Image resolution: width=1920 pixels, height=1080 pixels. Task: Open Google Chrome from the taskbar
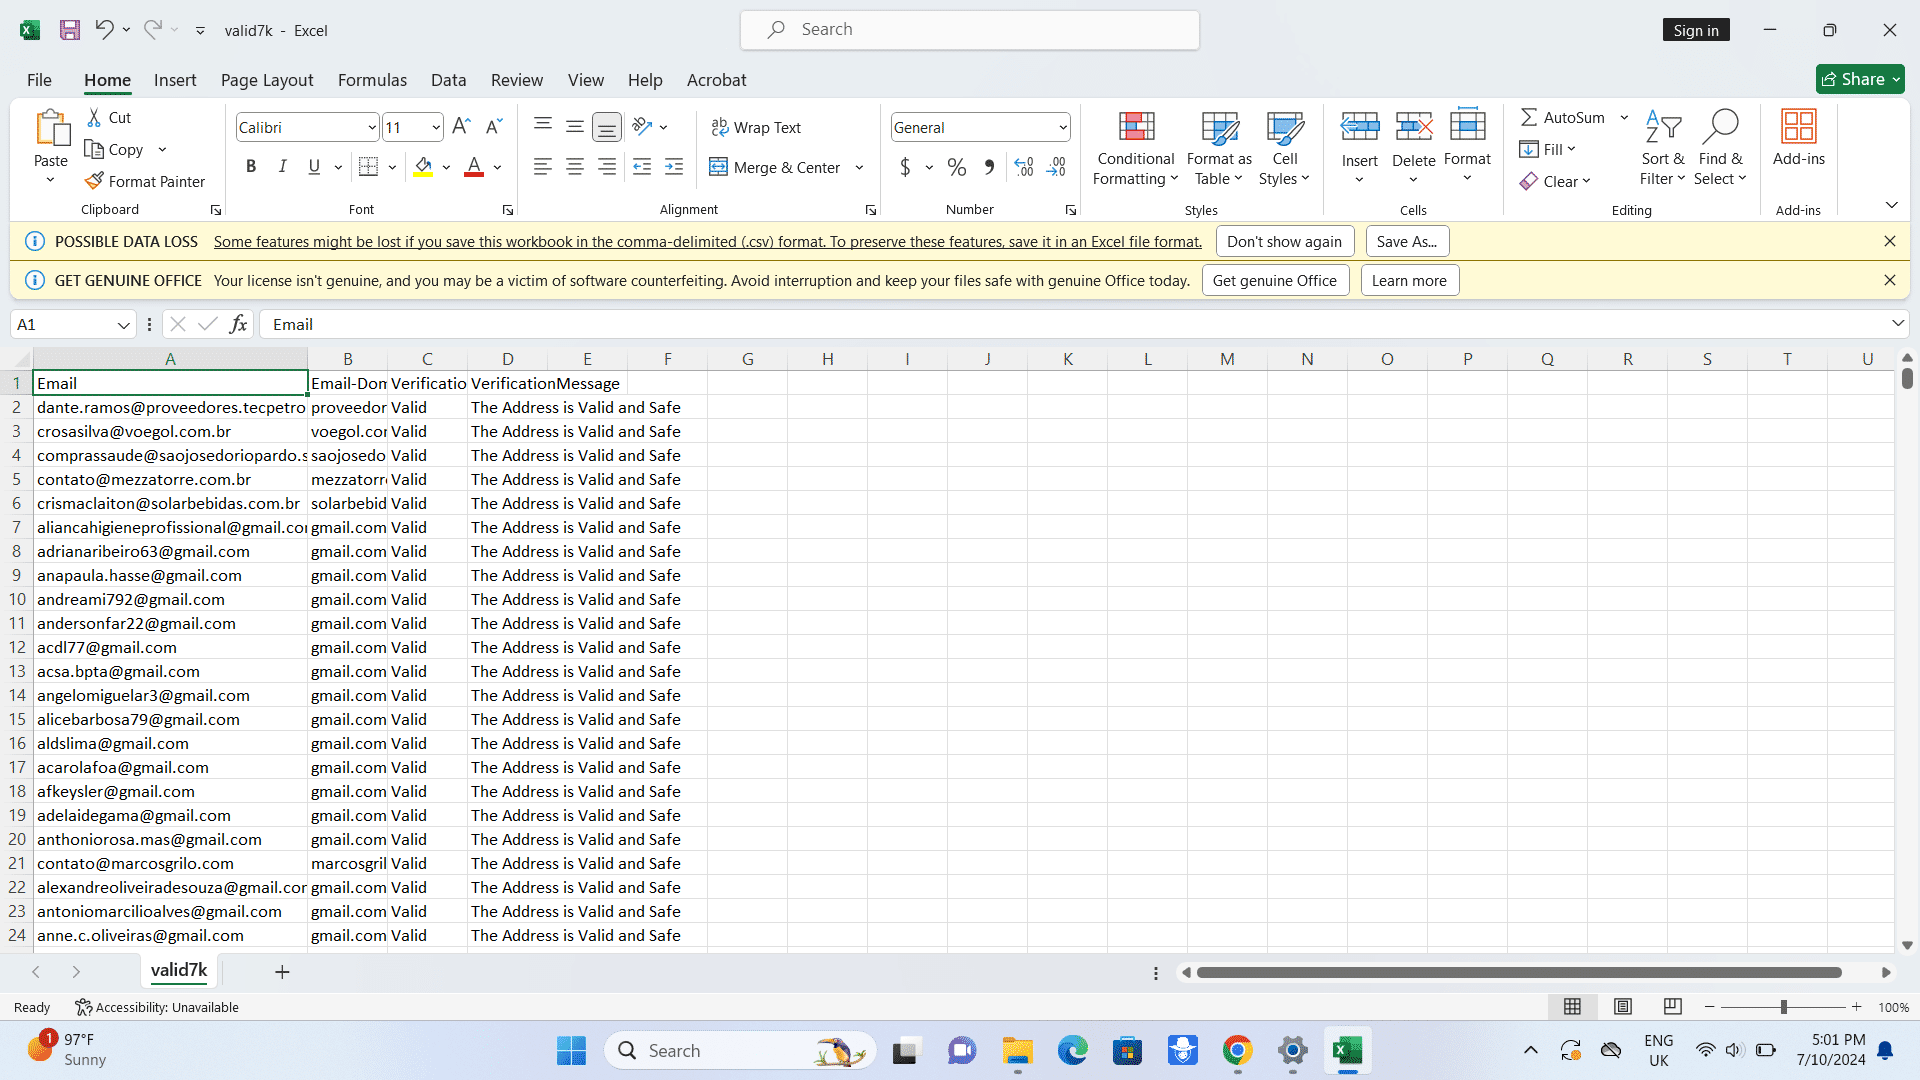click(1237, 1051)
